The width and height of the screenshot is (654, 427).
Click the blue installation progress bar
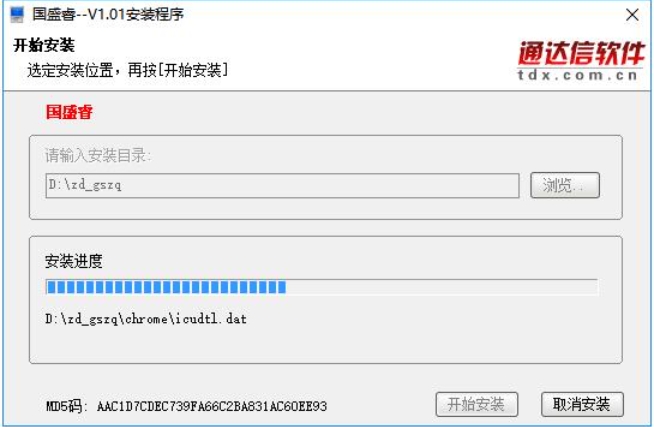166,287
